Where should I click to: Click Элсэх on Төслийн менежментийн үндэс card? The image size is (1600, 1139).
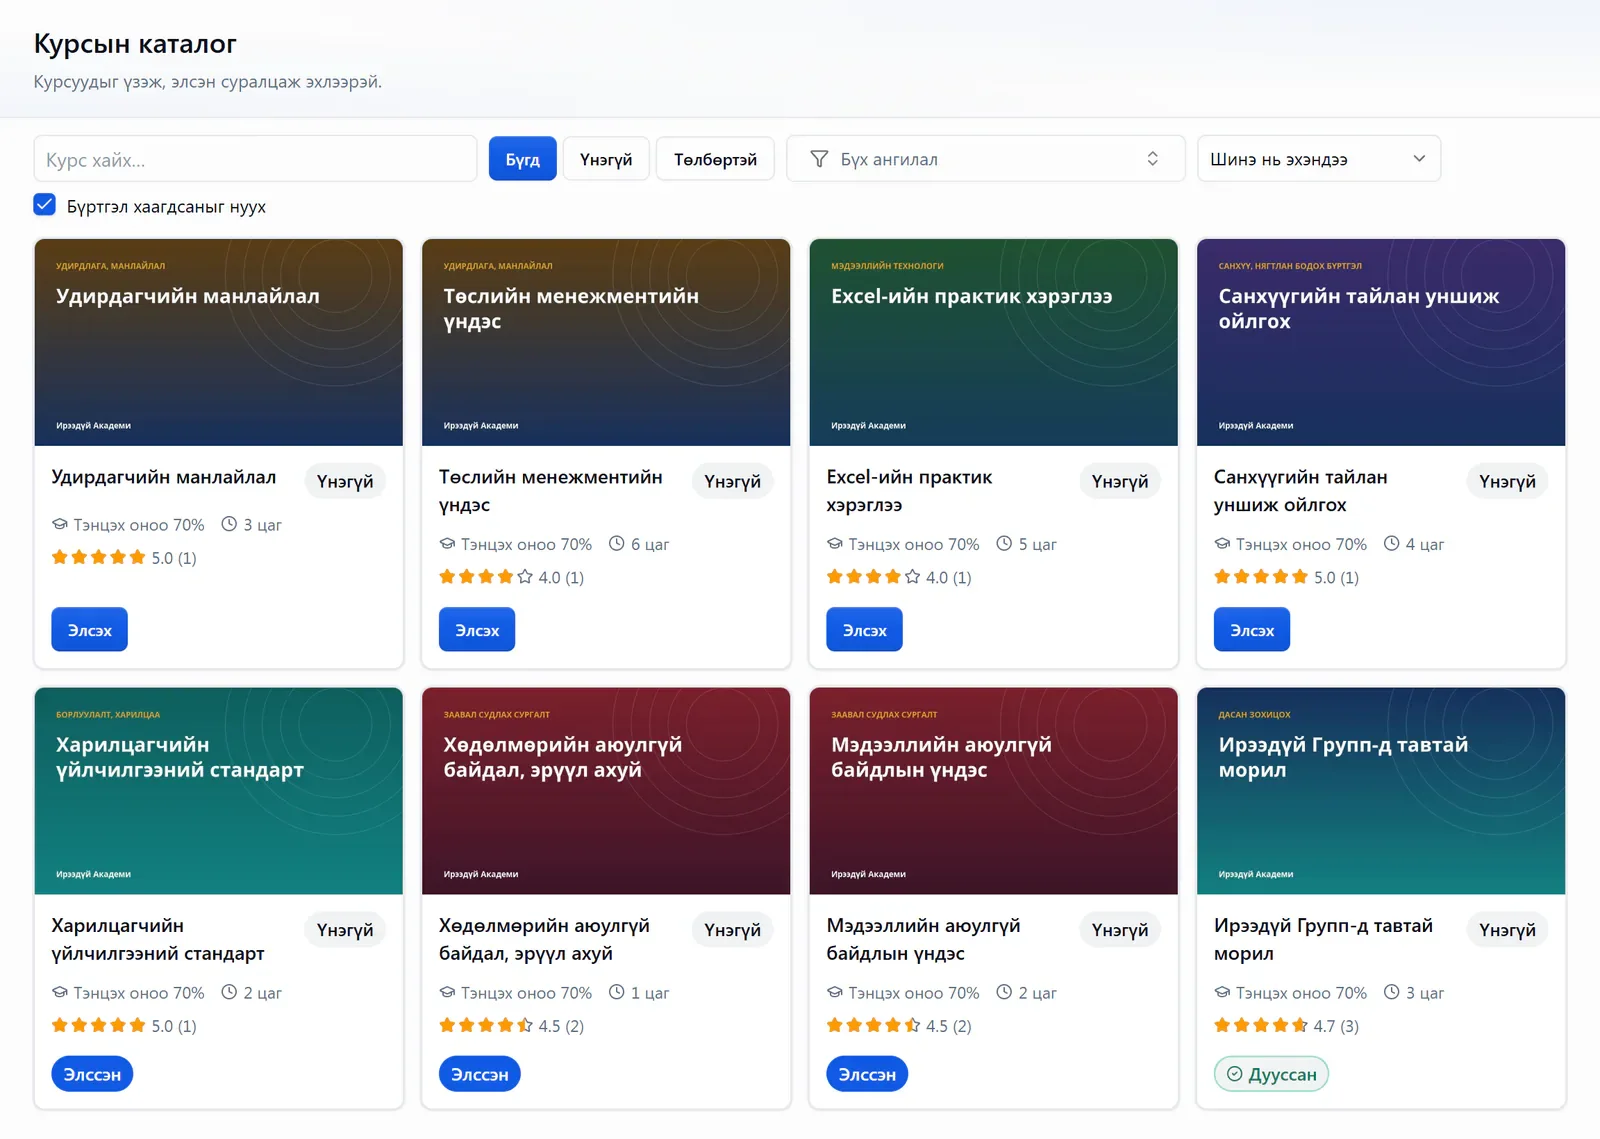click(477, 630)
